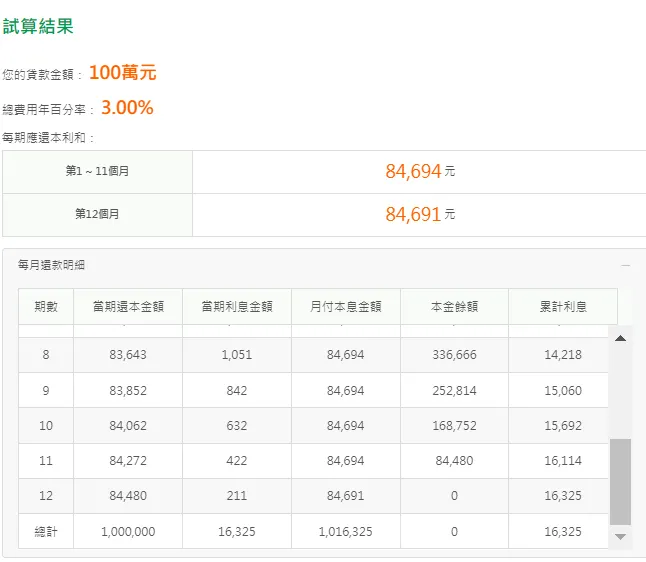Collapse the 每月還款明細 panel
646x562 pixels.
625,266
